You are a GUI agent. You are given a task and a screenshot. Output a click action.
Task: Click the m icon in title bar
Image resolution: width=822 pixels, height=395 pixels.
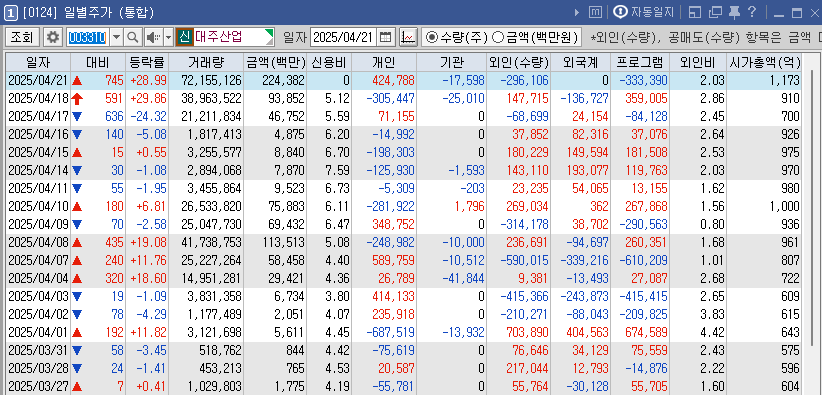(x=595, y=12)
